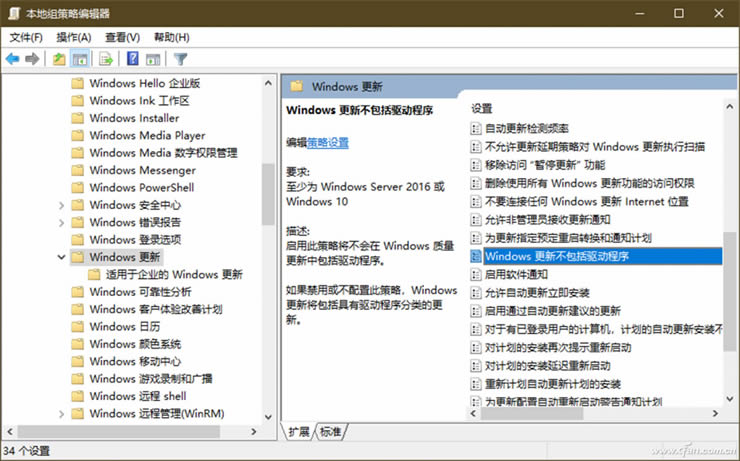The image size is (740, 461).
Task: Click the app icon in title bar
Action: [x=14, y=13]
